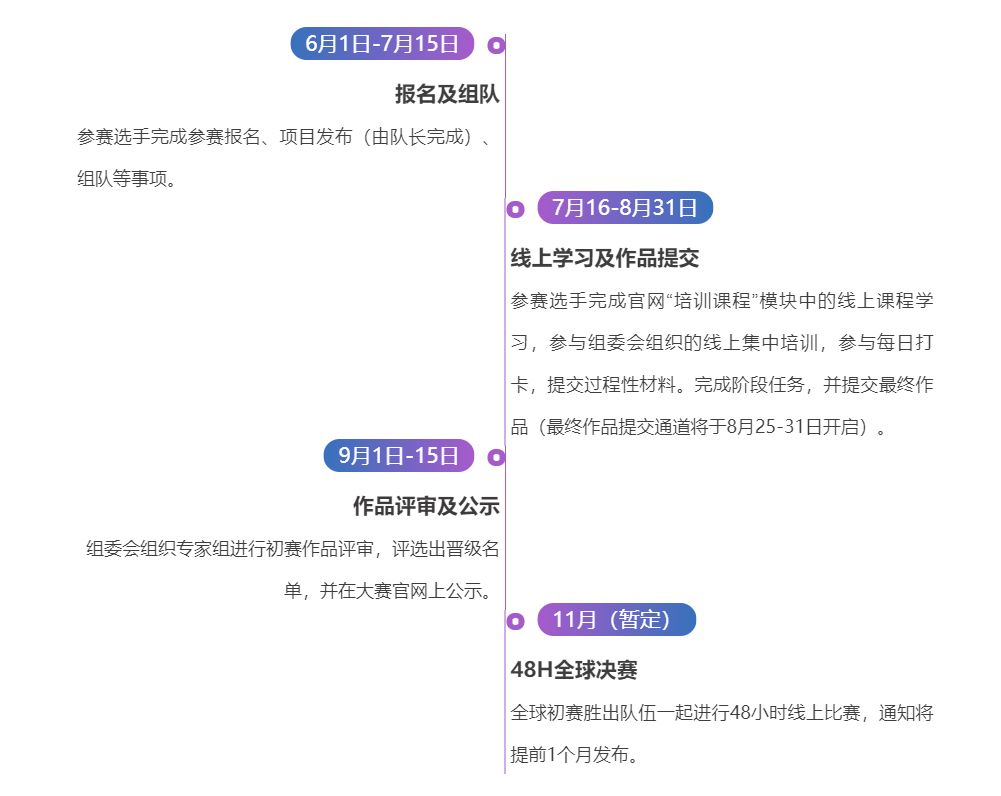Screen dimensions: 1001x796
Task: Click the line mentioning 48小时线上比赛
Action: point(722,713)
